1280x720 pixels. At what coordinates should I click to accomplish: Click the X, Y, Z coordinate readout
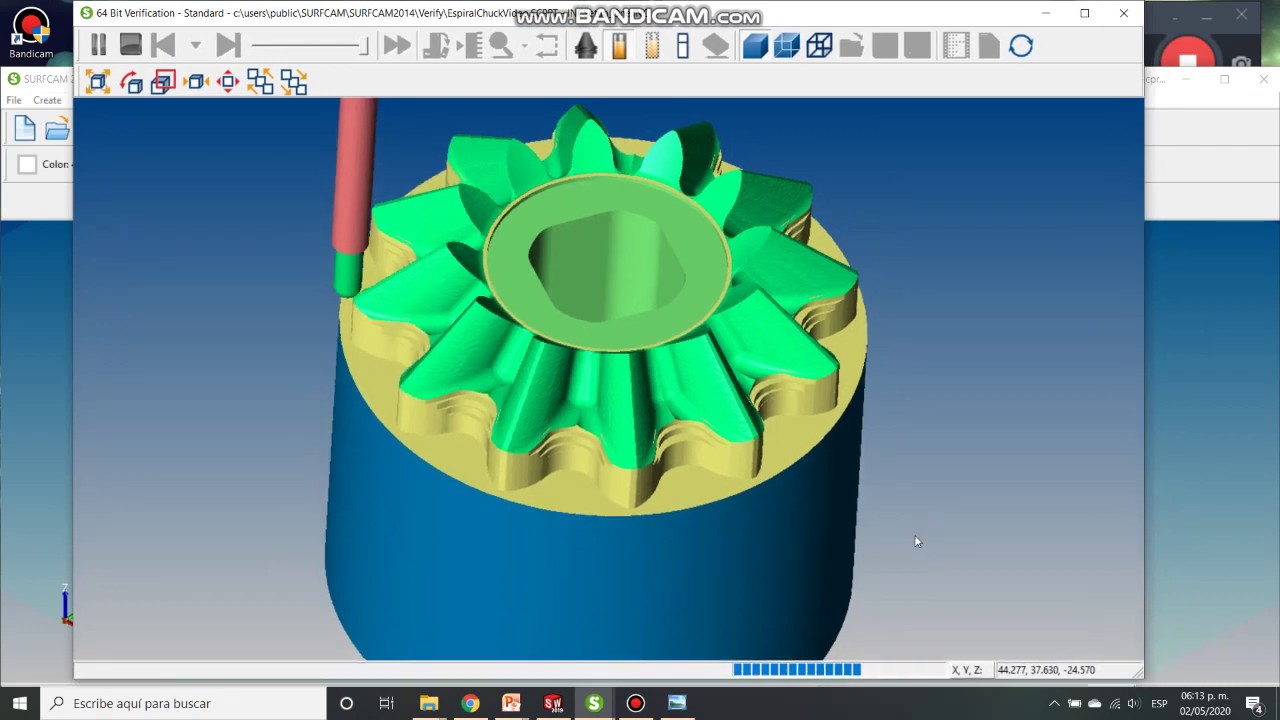[x=1045, y=670]
